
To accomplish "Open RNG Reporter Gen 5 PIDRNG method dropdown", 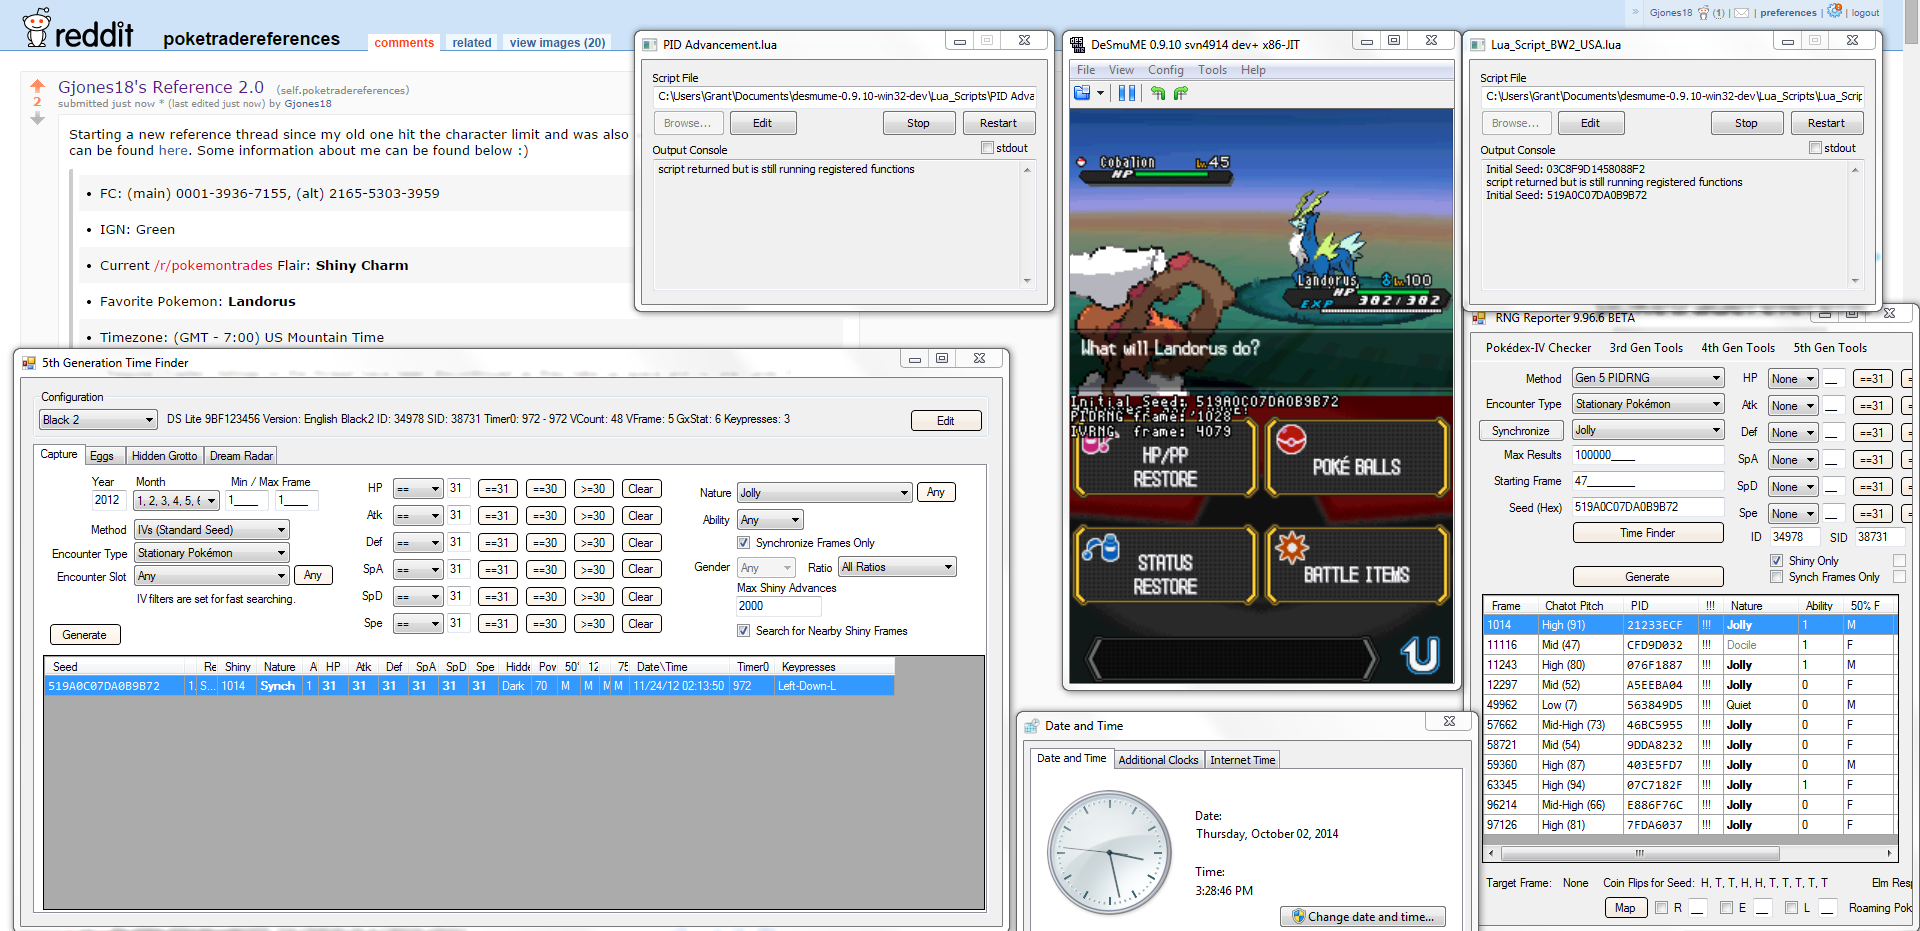I will [1648, 378].
